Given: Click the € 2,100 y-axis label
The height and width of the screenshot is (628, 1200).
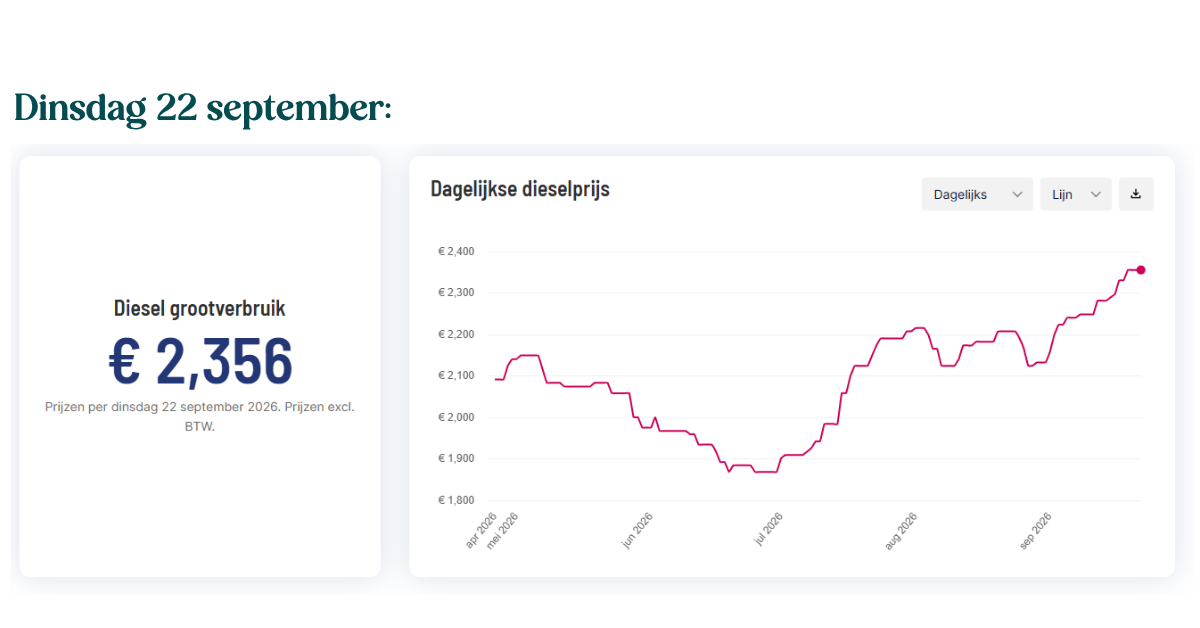Looking at the screenshot, I should coord(456,376).
